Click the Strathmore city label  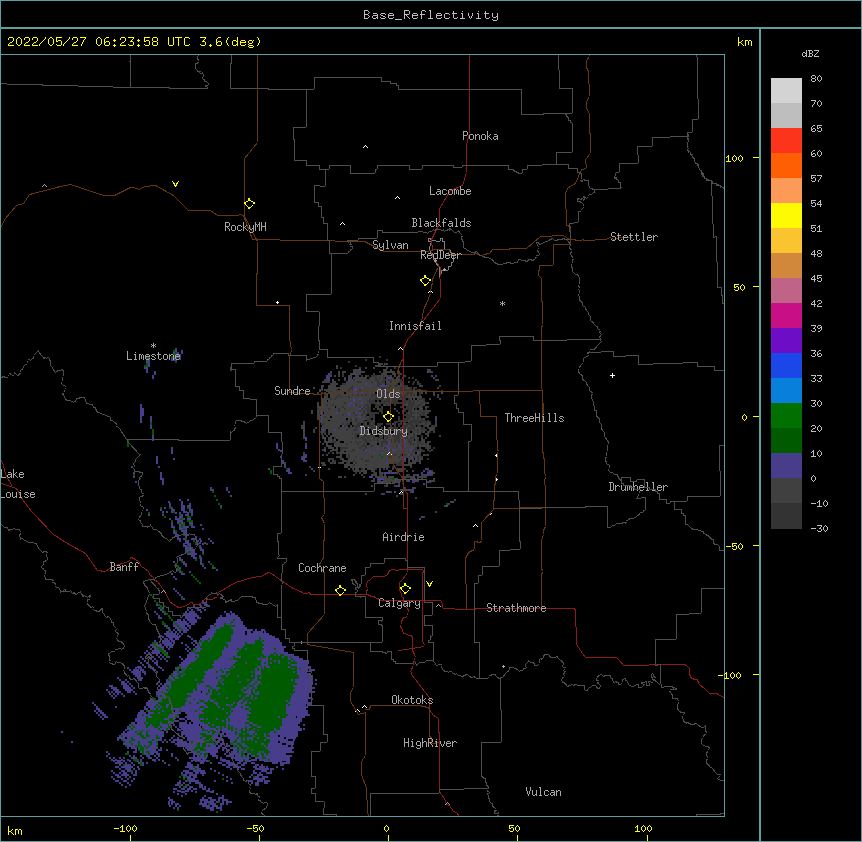[516, 608]
